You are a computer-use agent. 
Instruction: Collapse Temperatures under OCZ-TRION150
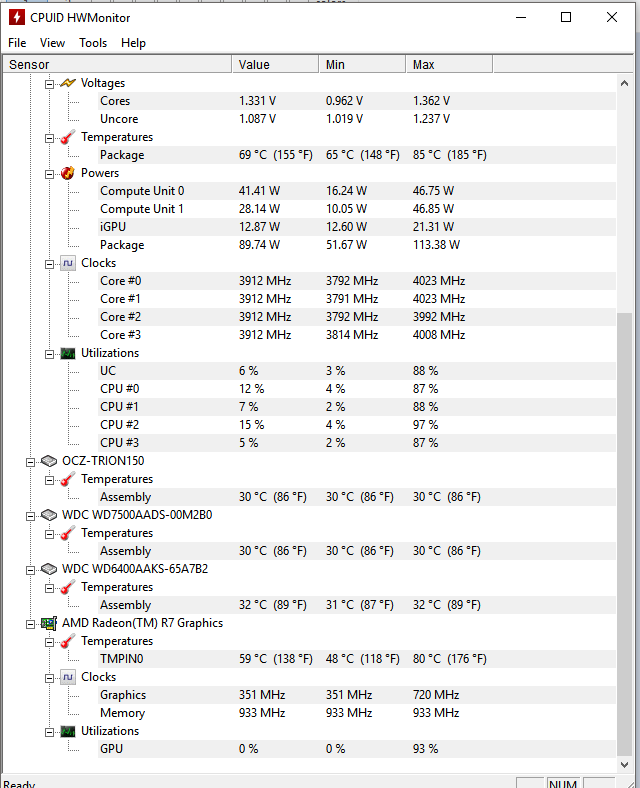[x=49, y=480]
